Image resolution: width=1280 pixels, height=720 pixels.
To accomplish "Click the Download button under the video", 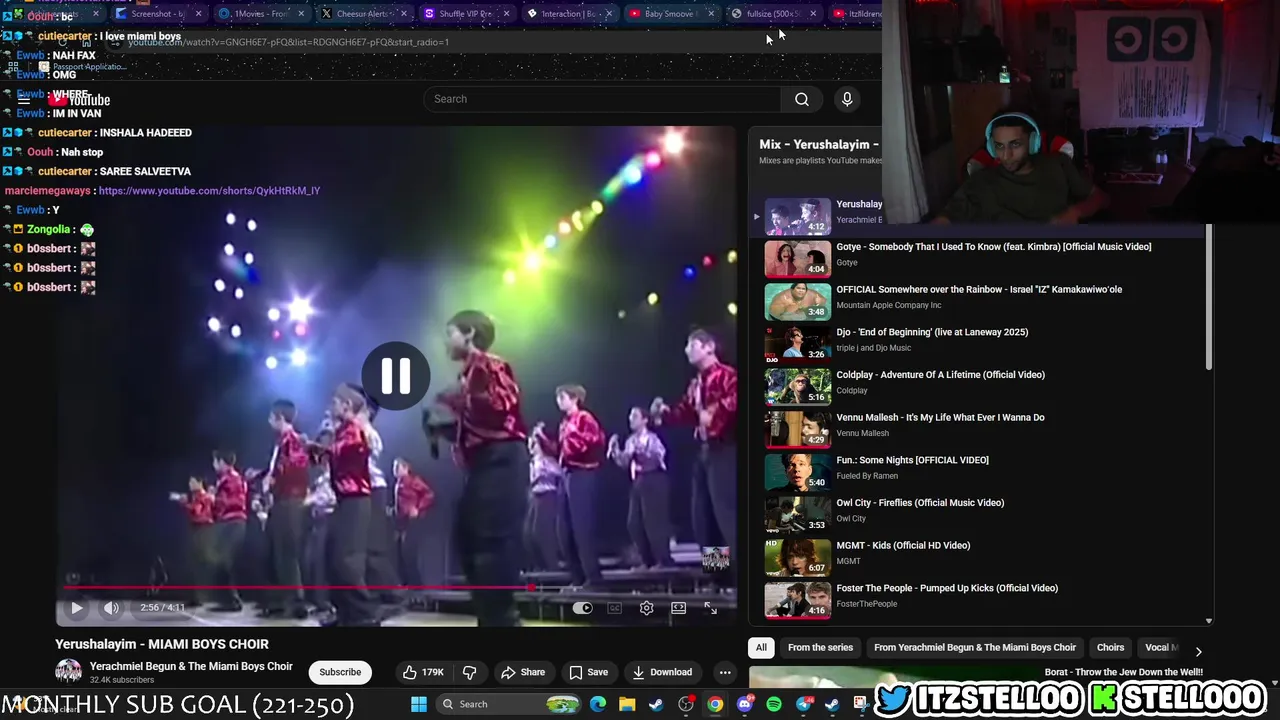I will point(662,672).
